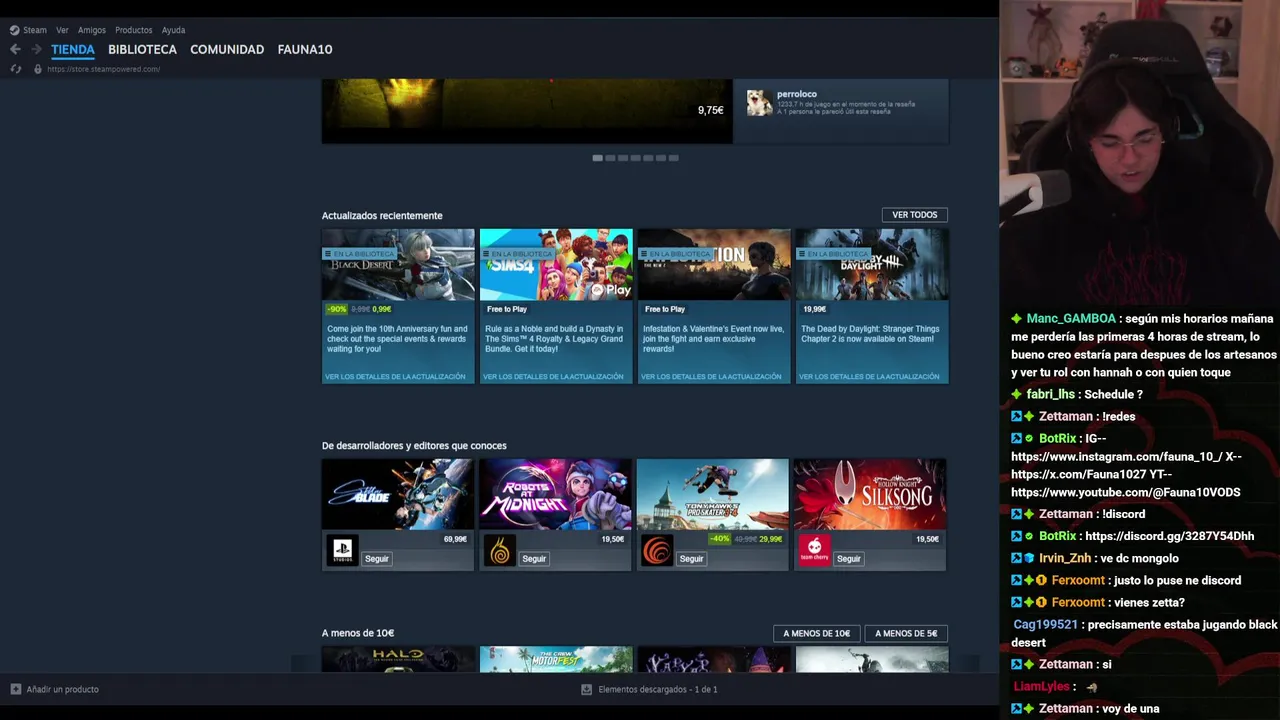
Task: Open perroloco reviewer avatar
Action: (760, 102)
